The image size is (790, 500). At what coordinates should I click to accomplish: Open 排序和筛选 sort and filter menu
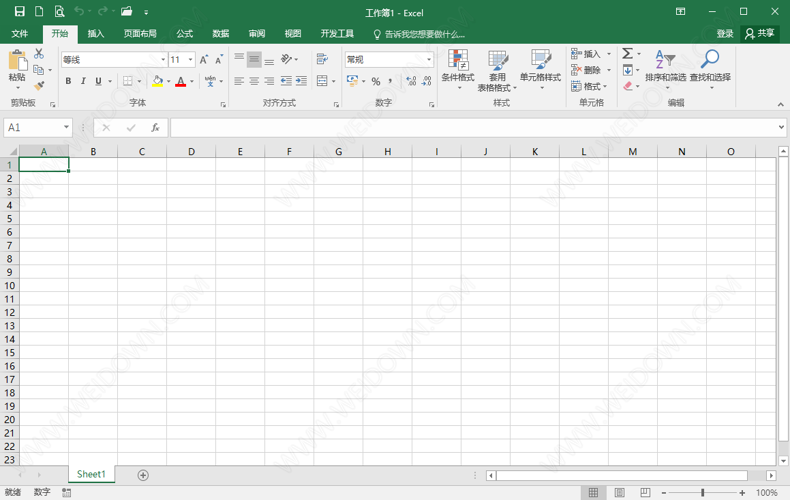click(x=666, y=70)
